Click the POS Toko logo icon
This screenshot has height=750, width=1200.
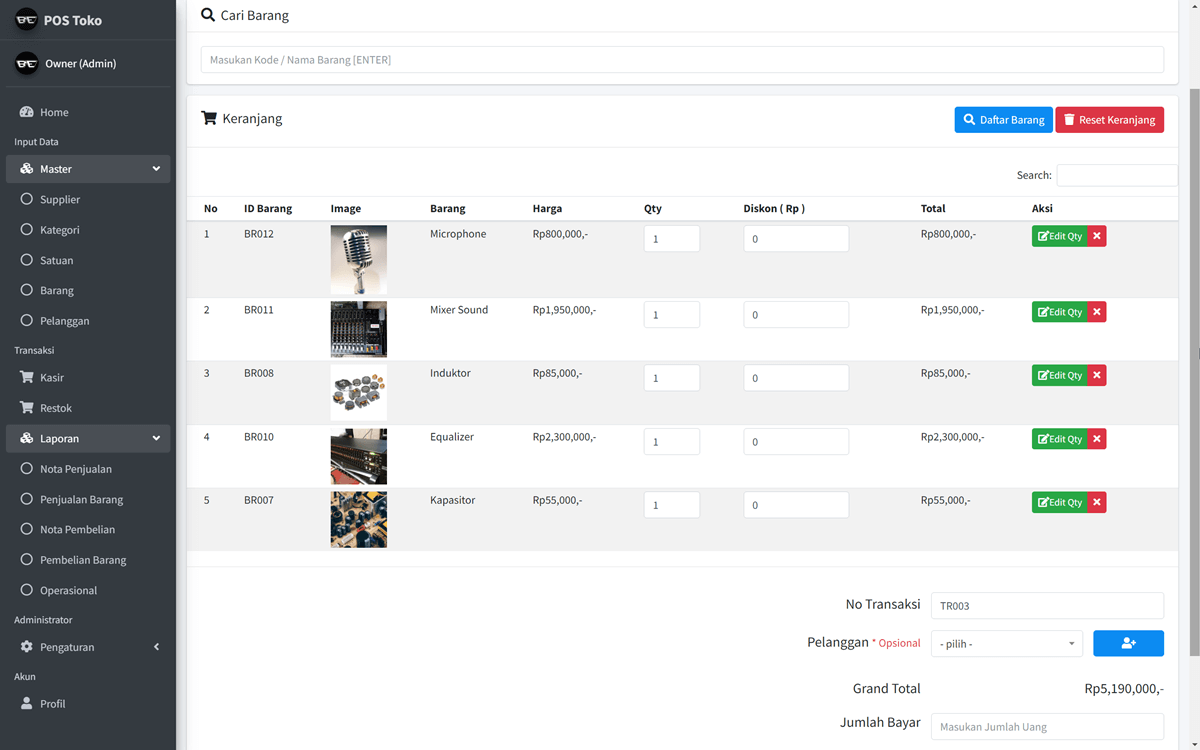point(26,19)
